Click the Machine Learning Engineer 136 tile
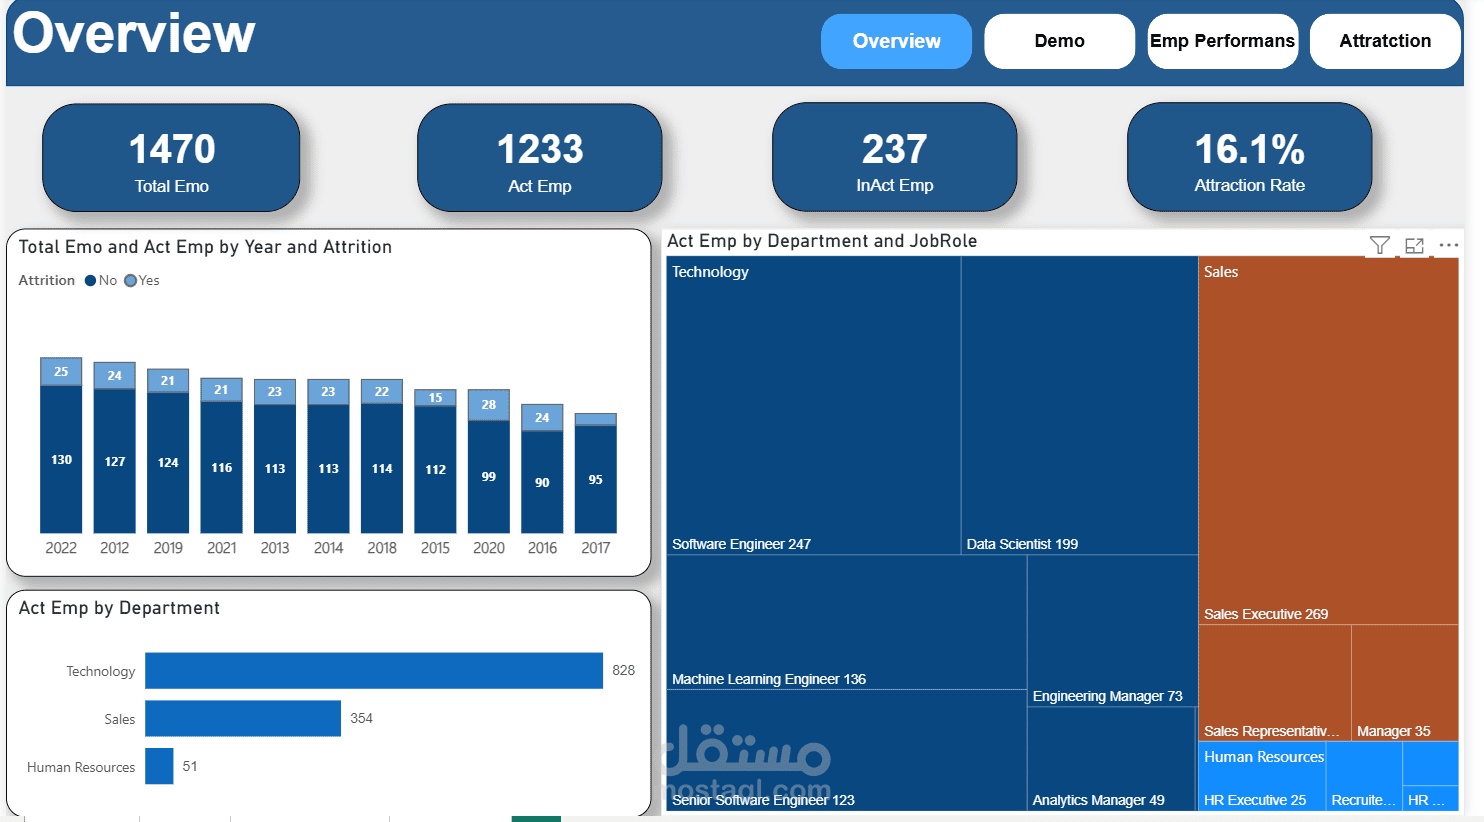This screenshot has height=822, width=1484. [845, 620]
